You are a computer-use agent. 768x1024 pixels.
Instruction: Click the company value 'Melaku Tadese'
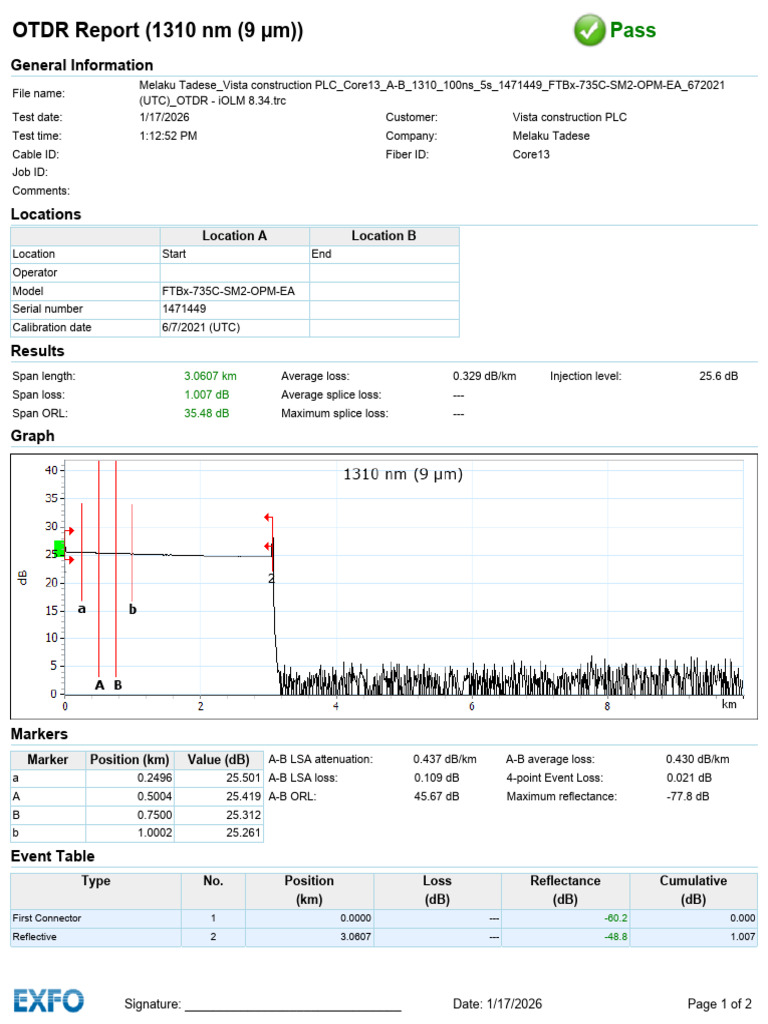551,136
